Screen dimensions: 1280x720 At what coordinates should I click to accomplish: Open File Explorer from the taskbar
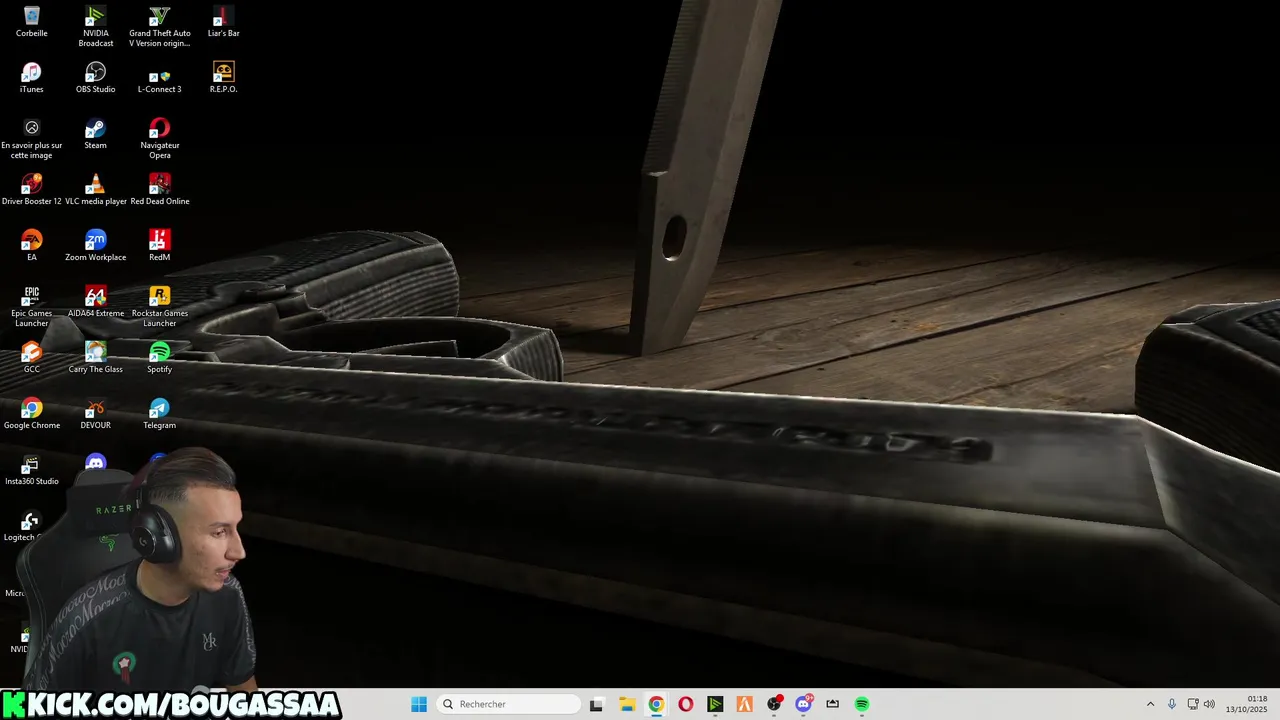tap(627, 704)
